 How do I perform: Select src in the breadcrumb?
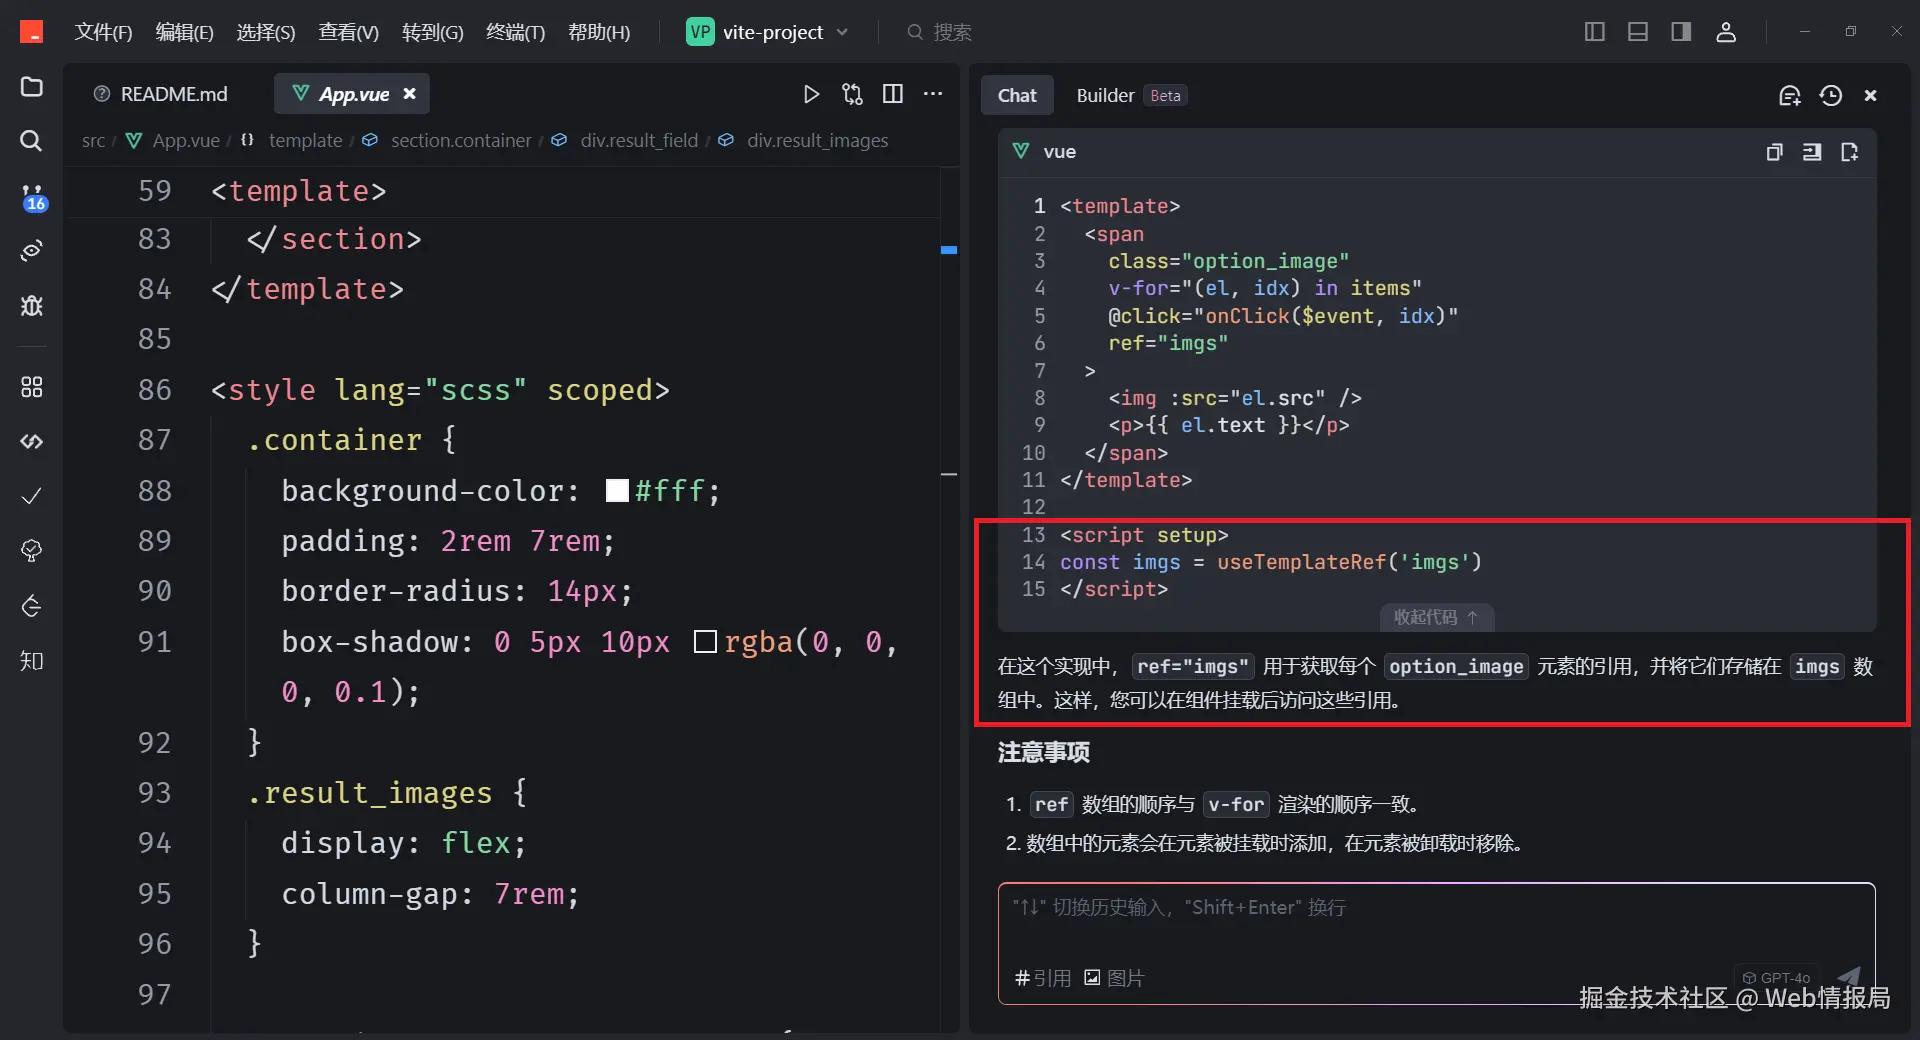point(93,141)
